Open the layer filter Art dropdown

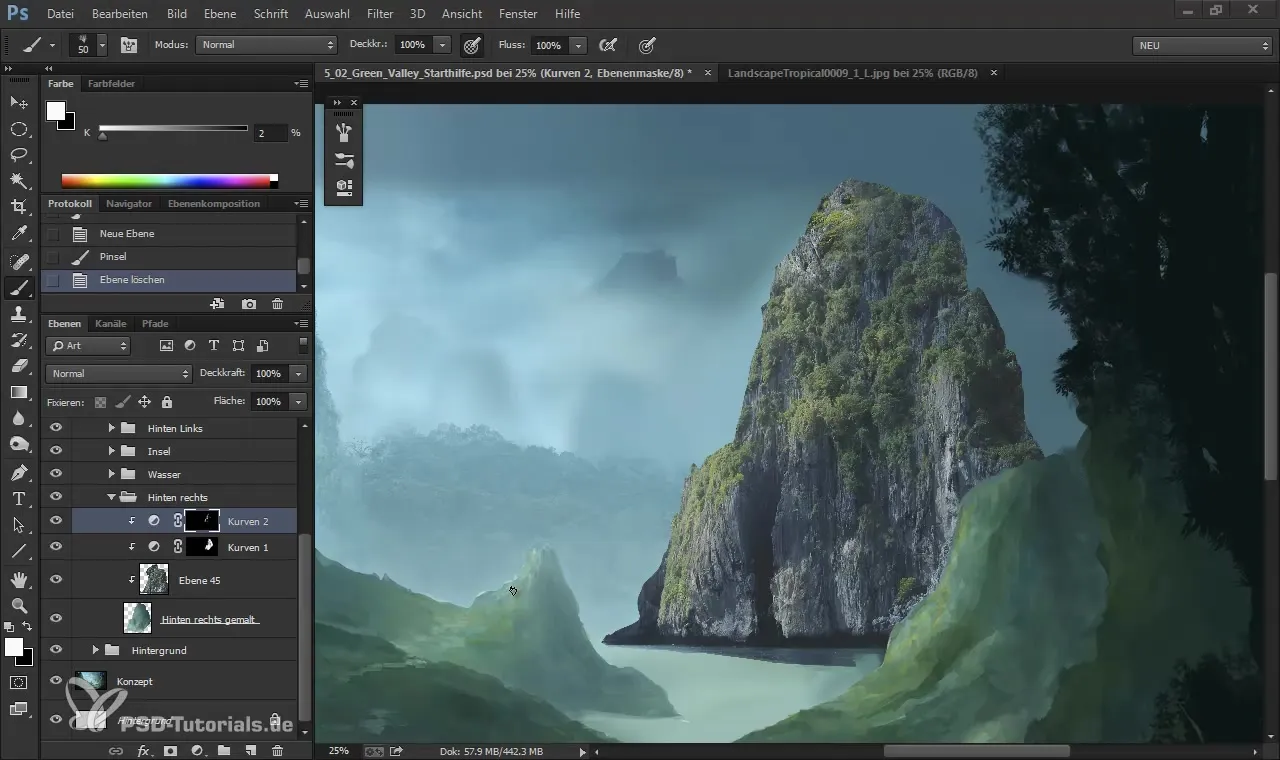(x=88, y=346)
